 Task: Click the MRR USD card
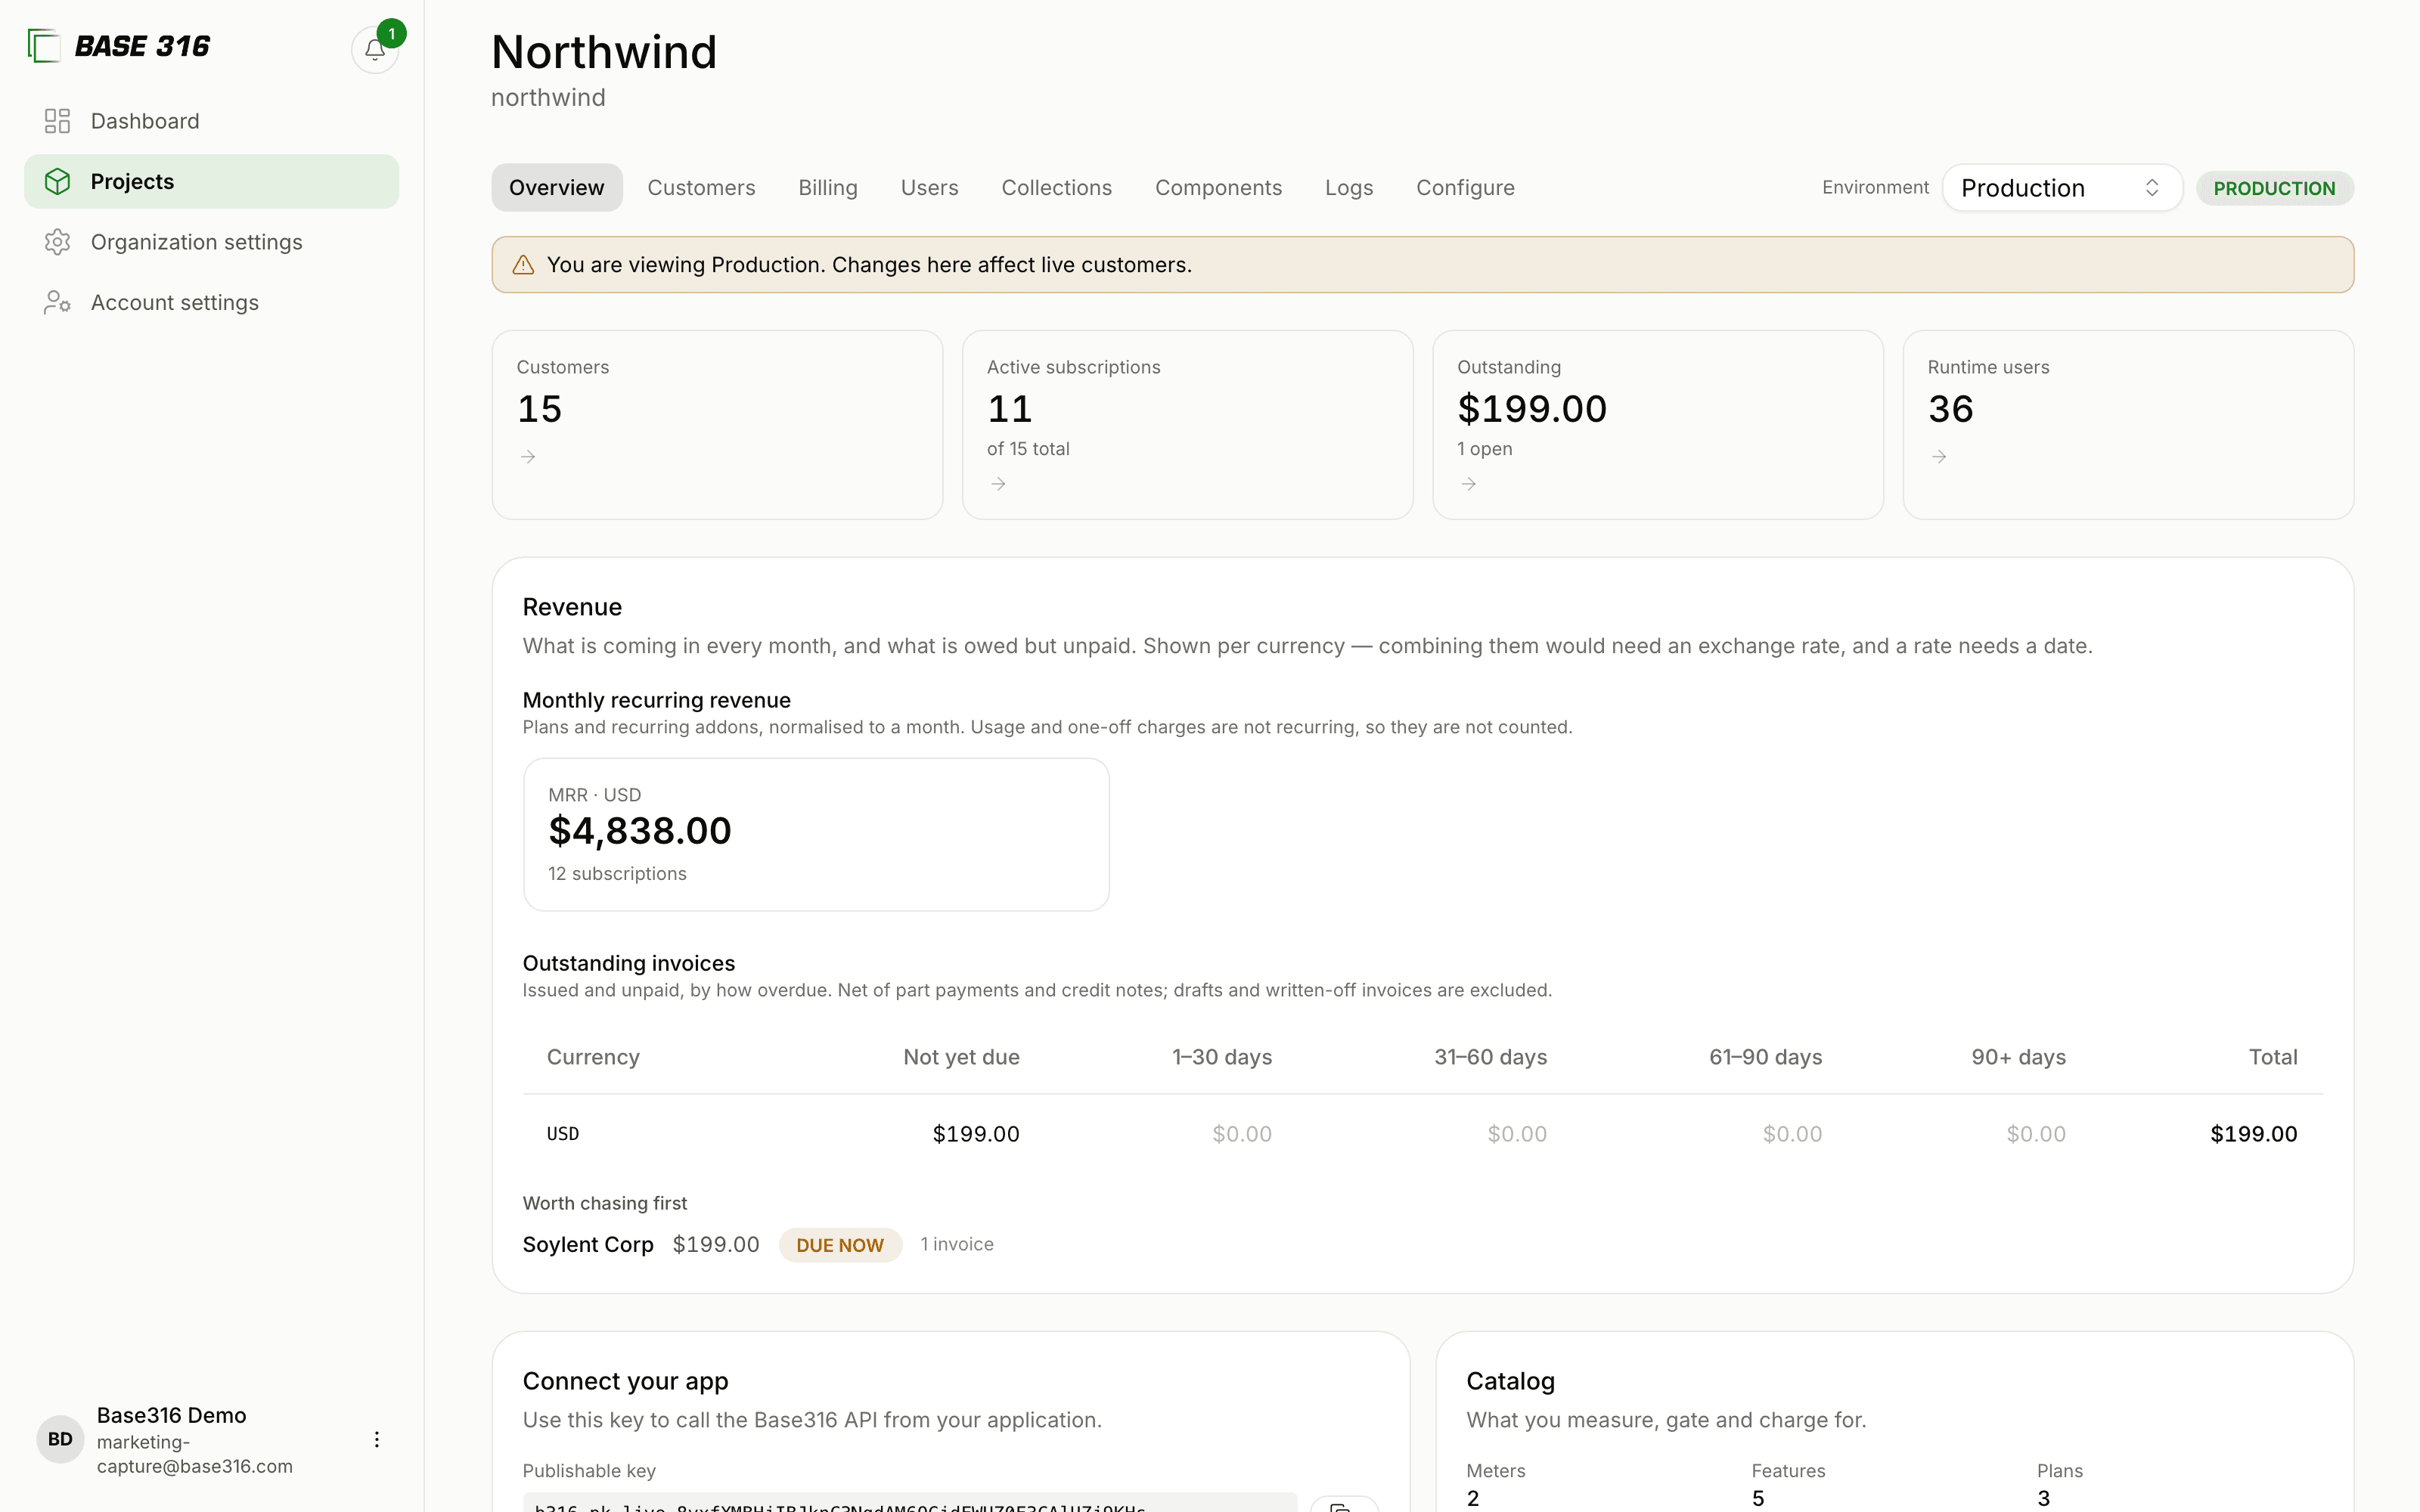(816, 834)
